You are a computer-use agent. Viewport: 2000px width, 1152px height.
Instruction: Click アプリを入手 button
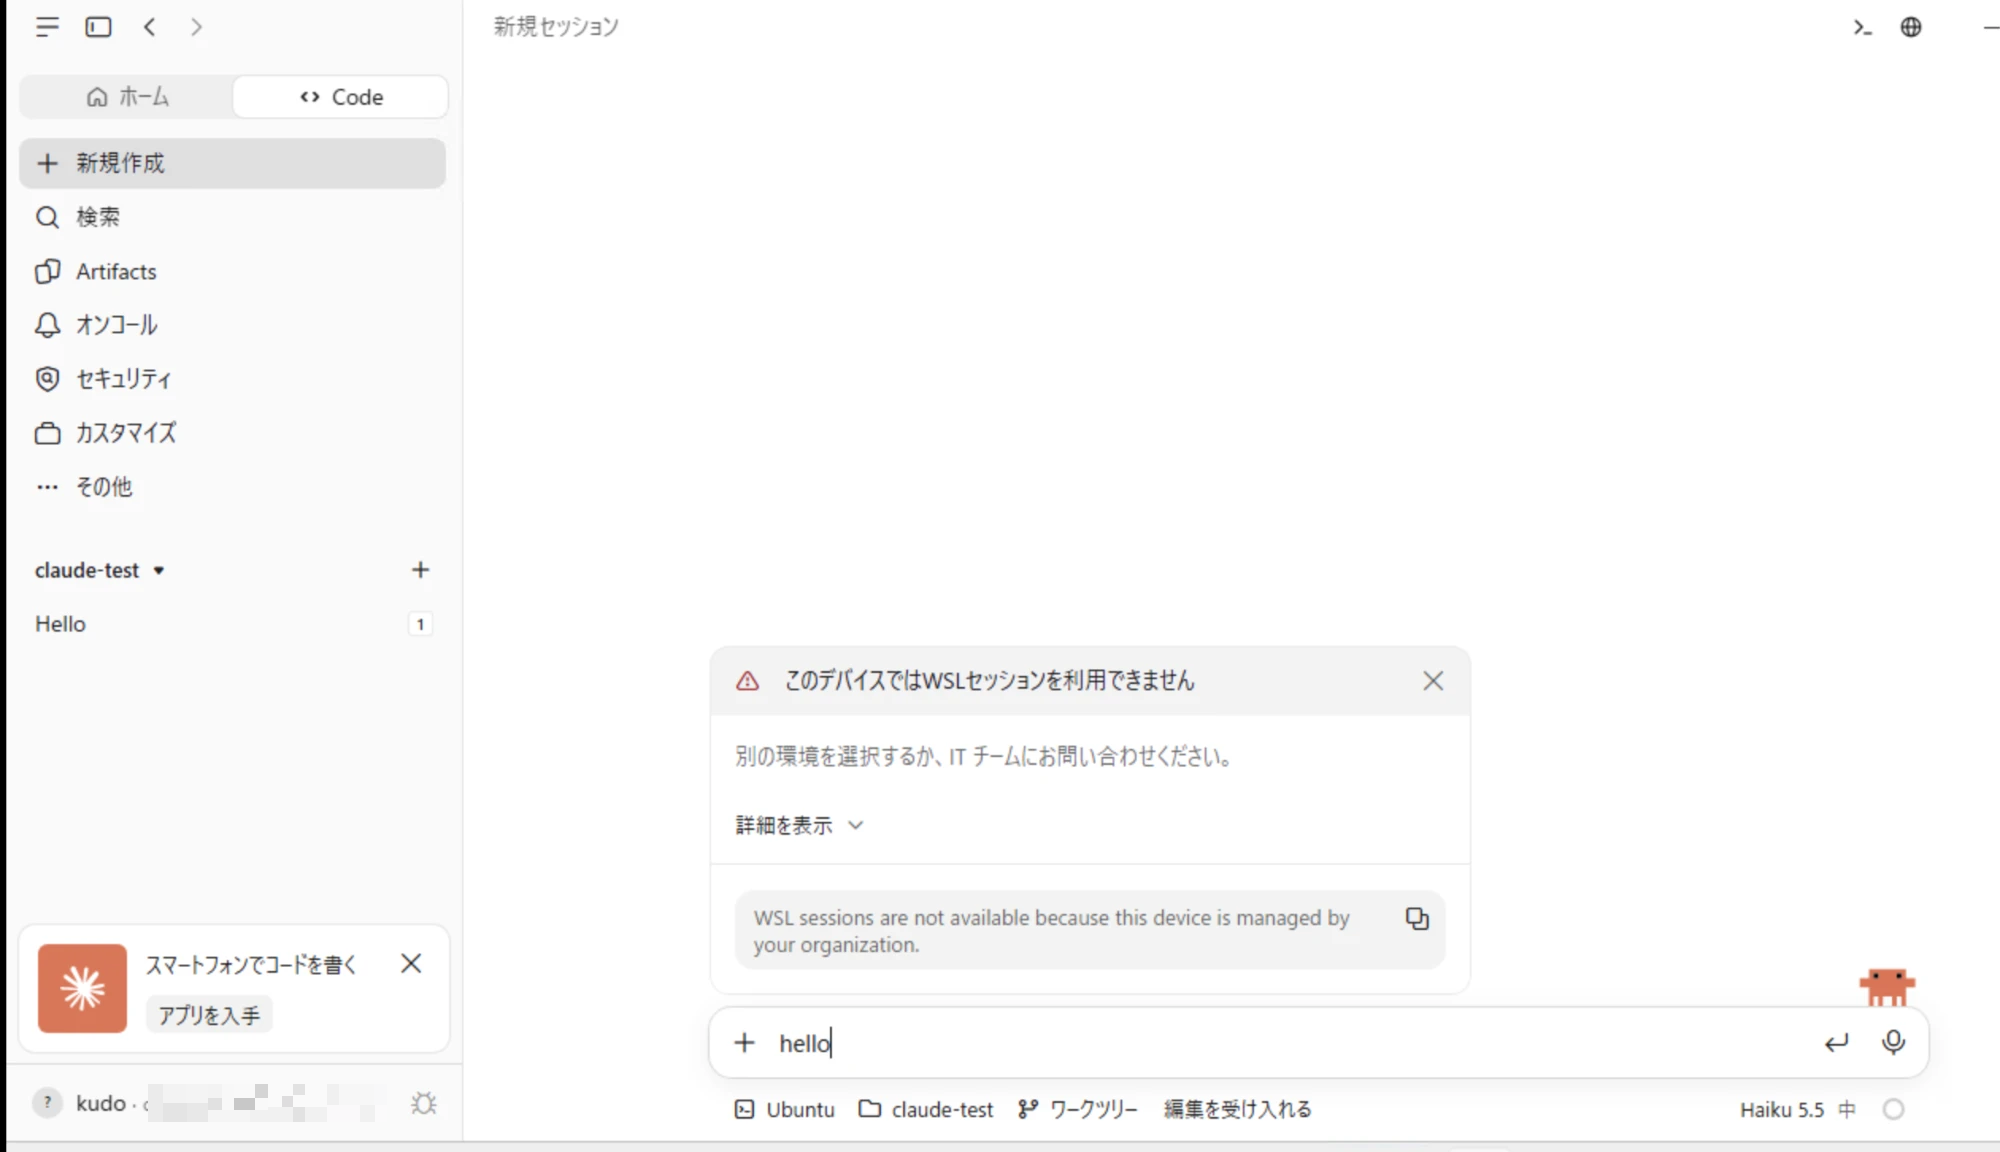pyautogui.click(x=209, y=1015)
